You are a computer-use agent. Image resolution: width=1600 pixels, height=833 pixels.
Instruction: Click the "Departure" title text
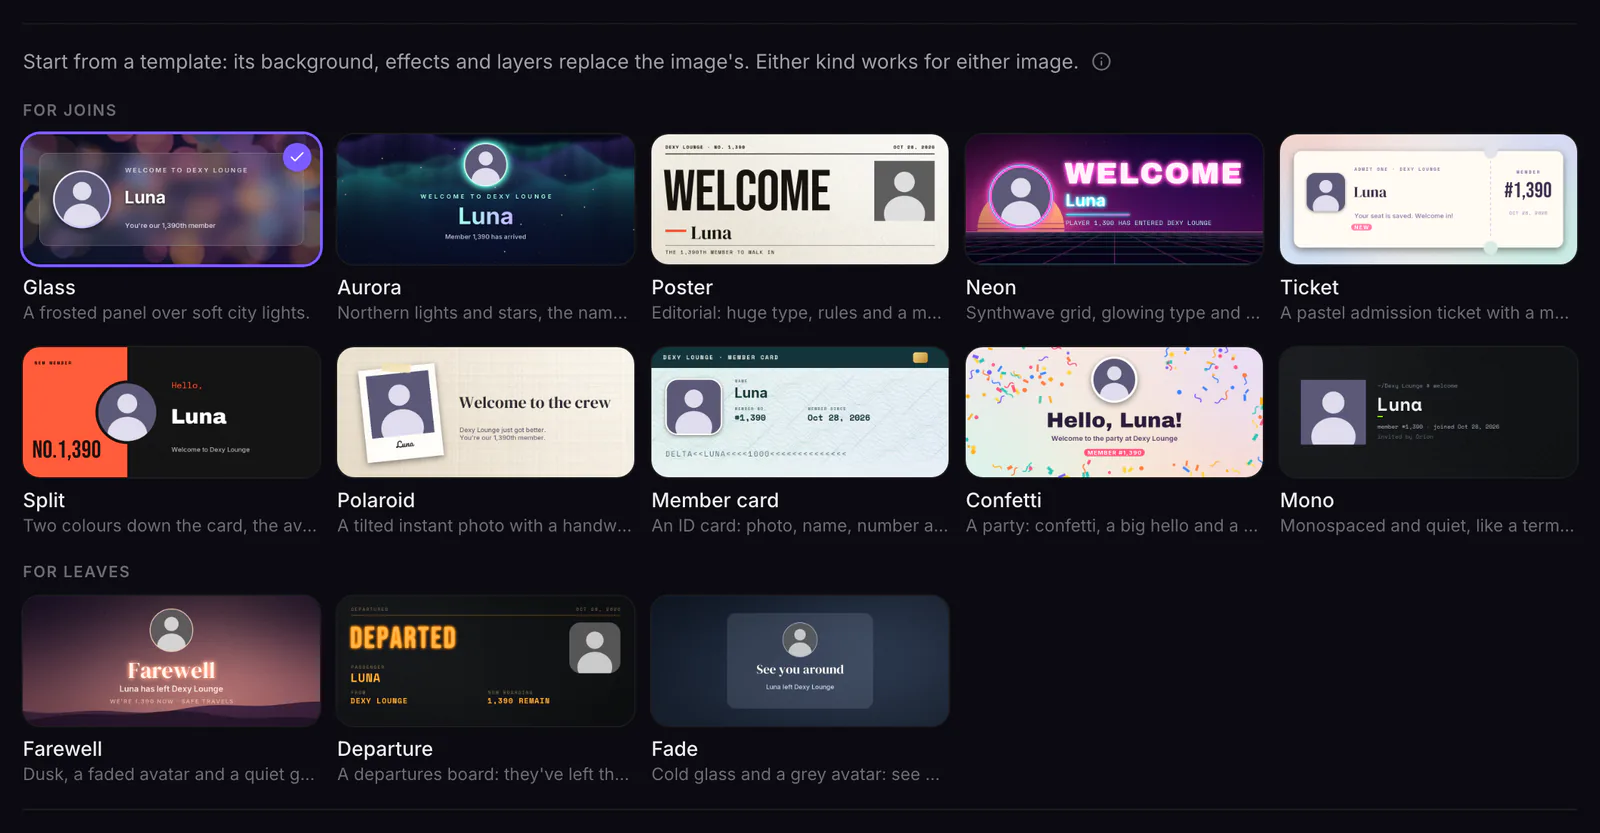[x=385, y=749]
